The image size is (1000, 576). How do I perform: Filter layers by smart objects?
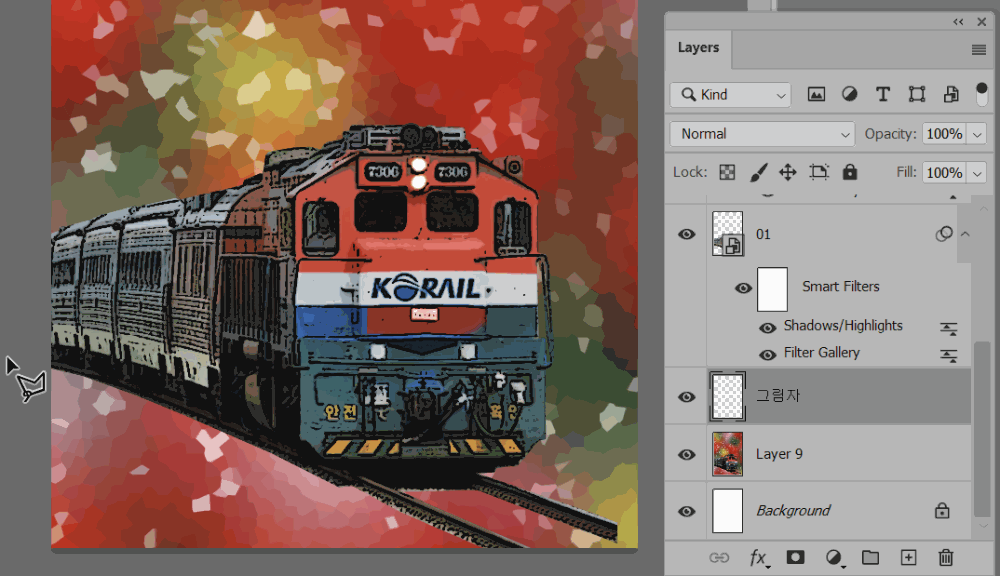click(x=951, y=94)
